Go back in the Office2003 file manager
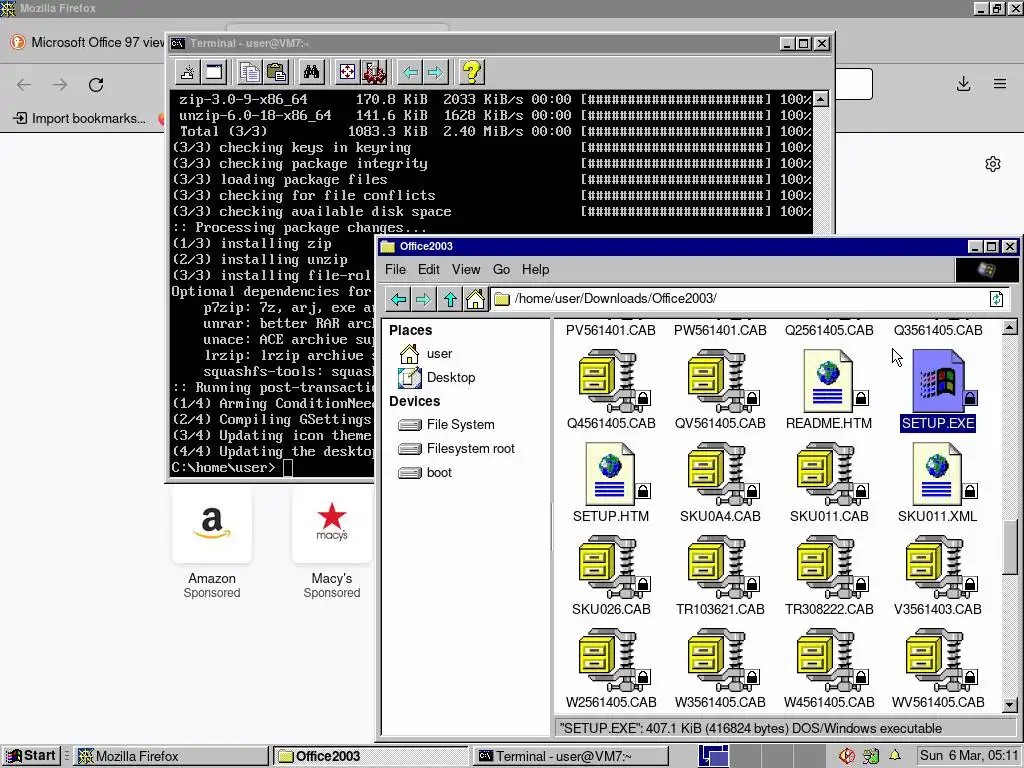This screenshot has height=768, width=1024. (398, 300)
